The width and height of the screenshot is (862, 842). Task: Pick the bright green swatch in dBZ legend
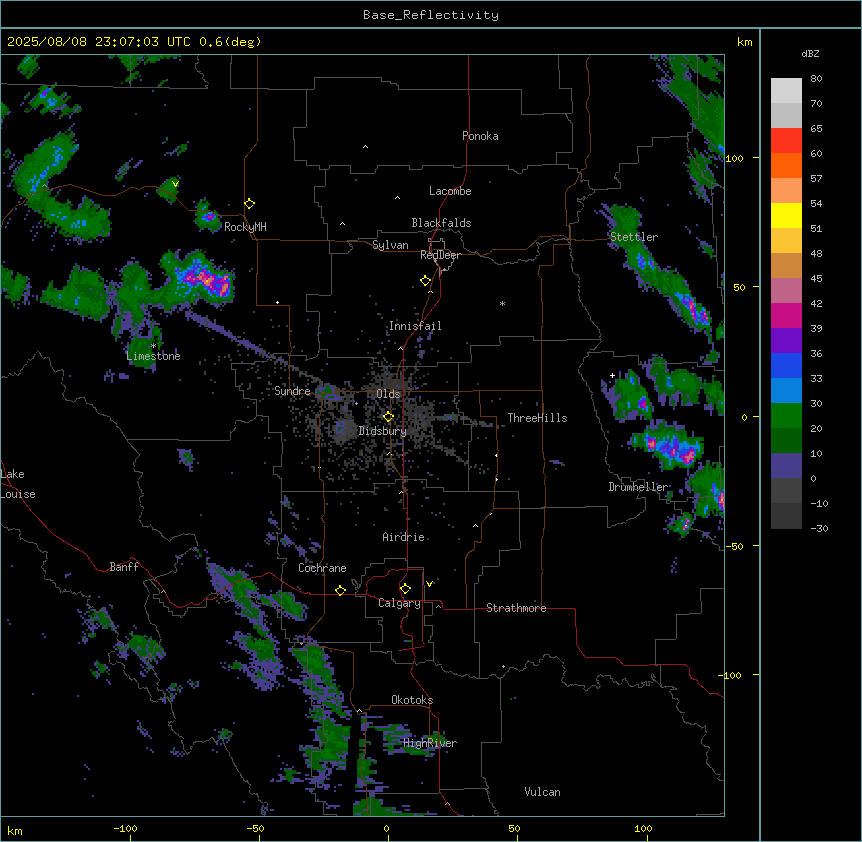click(x=786, y=416)
